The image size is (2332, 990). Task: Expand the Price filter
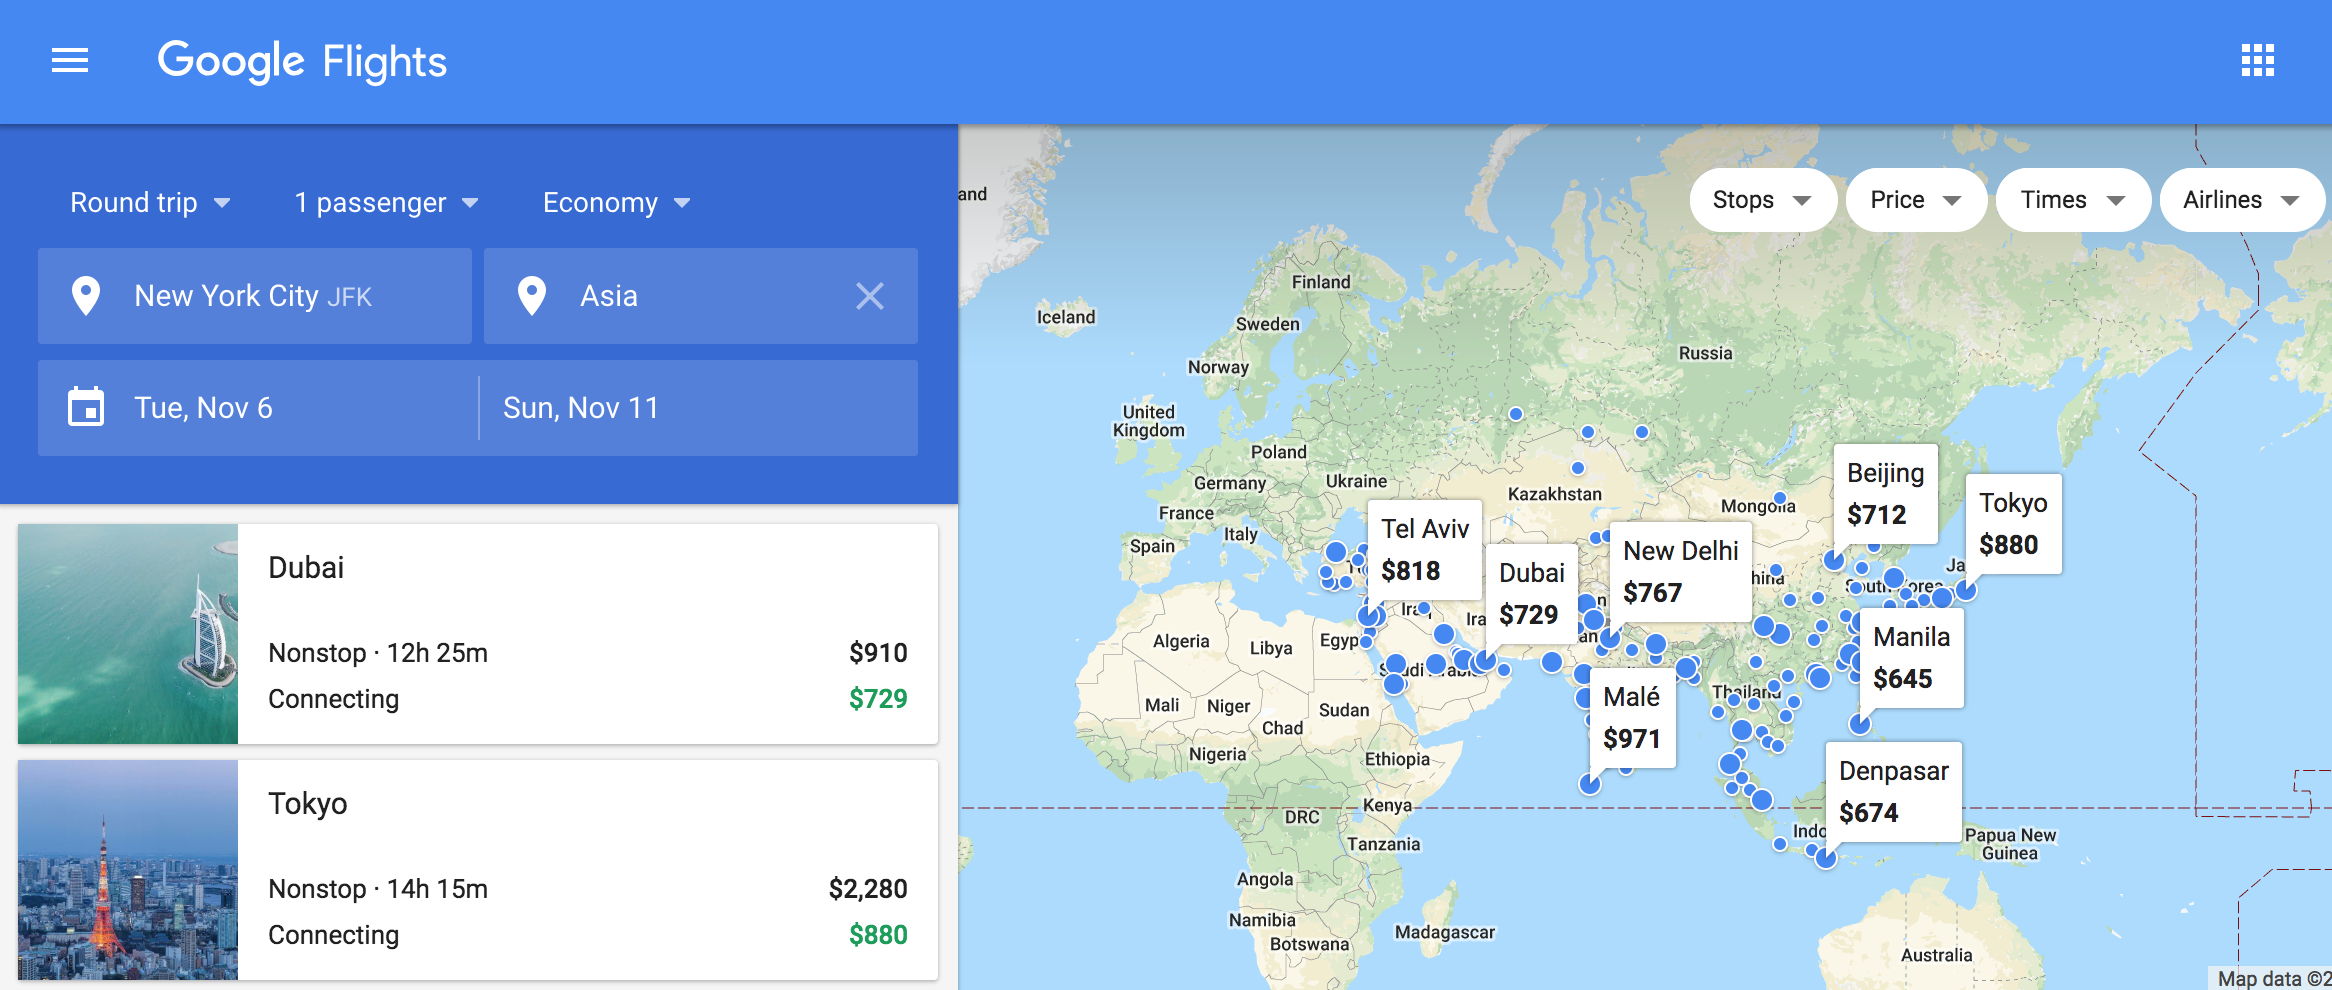[1915, 200]
